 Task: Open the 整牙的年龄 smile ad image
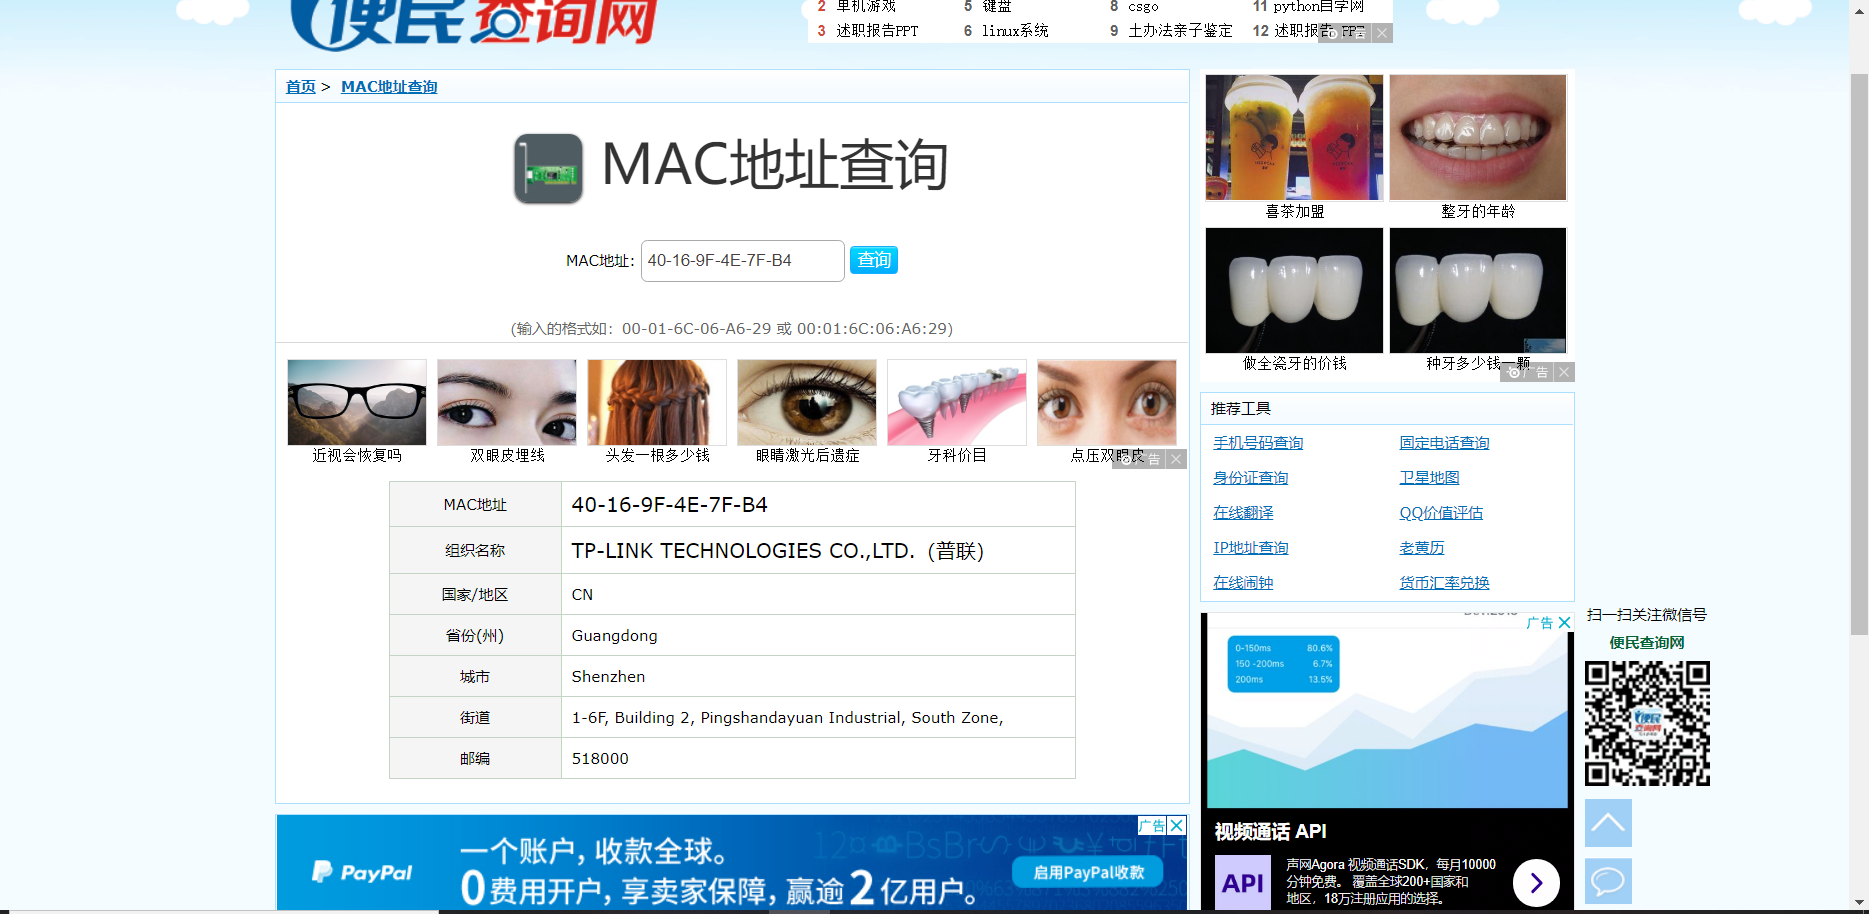[1478, 138]
